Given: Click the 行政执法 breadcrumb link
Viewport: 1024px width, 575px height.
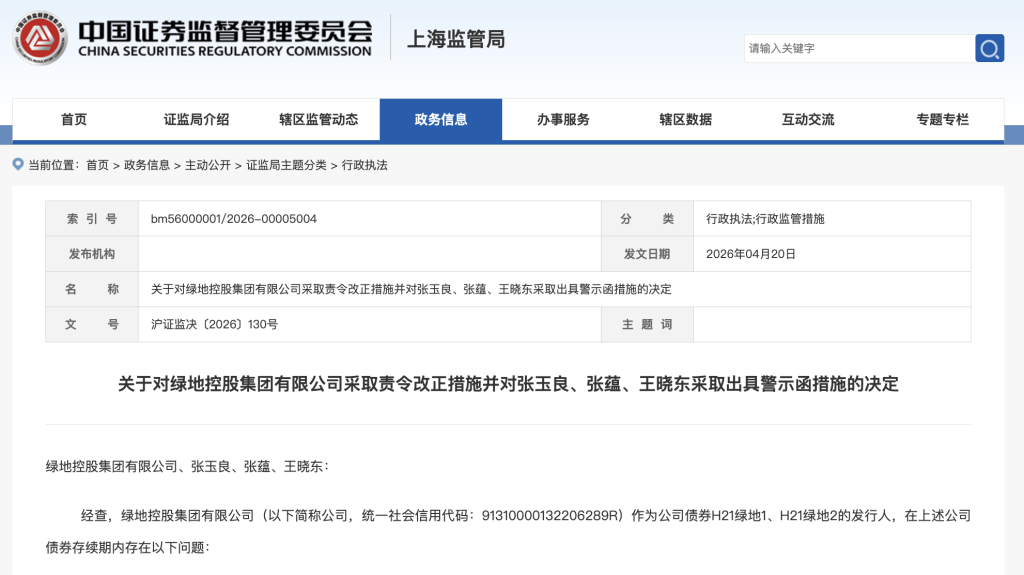Looking at the screenshot, I should 364,165.
